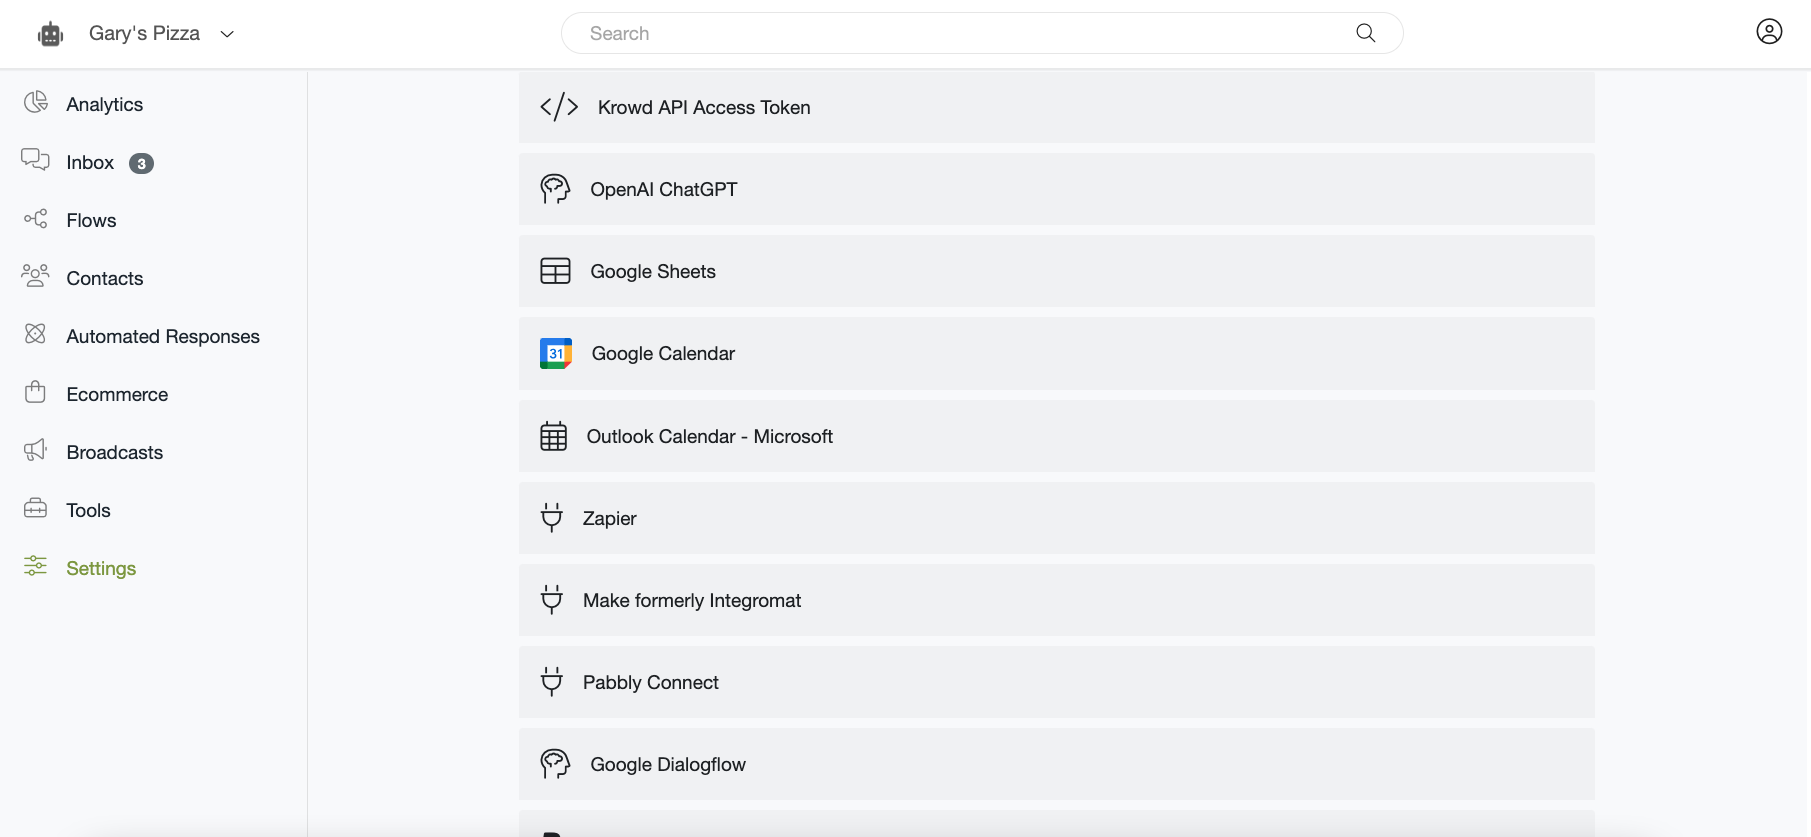The height and width of the screenshot is (837, 1811).
Task: Click the Google Sheets table icon
Action: coord(555,271)
